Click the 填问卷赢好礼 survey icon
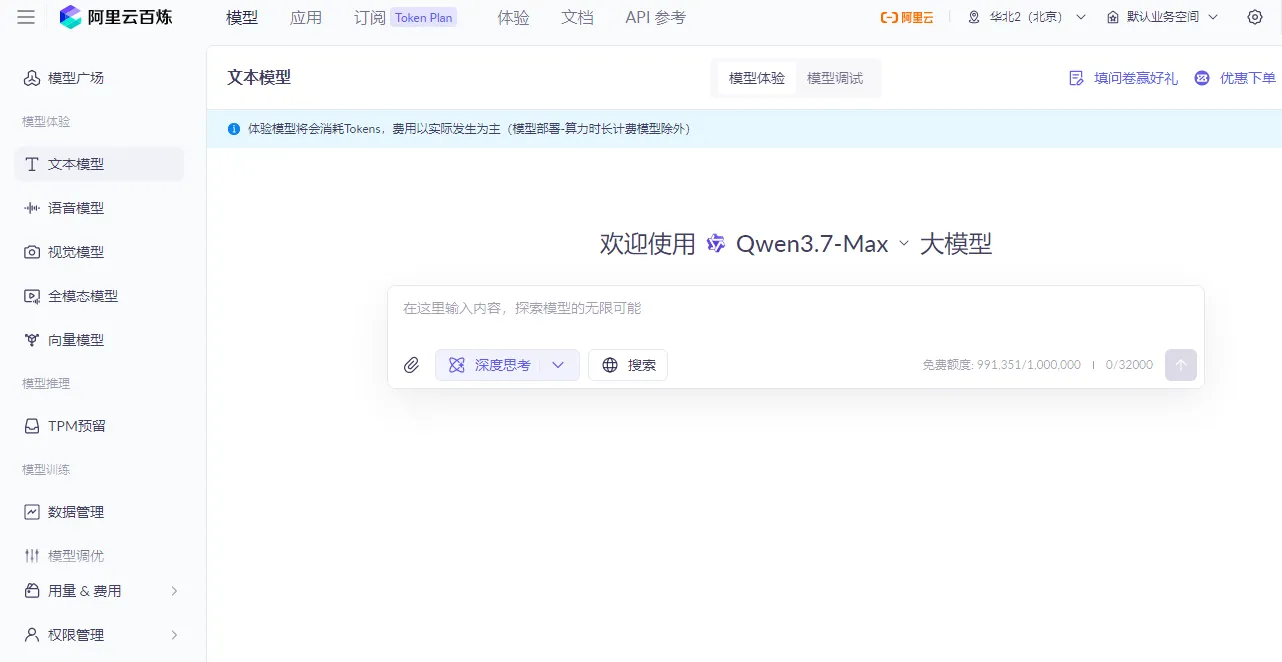 (1077, 78)
